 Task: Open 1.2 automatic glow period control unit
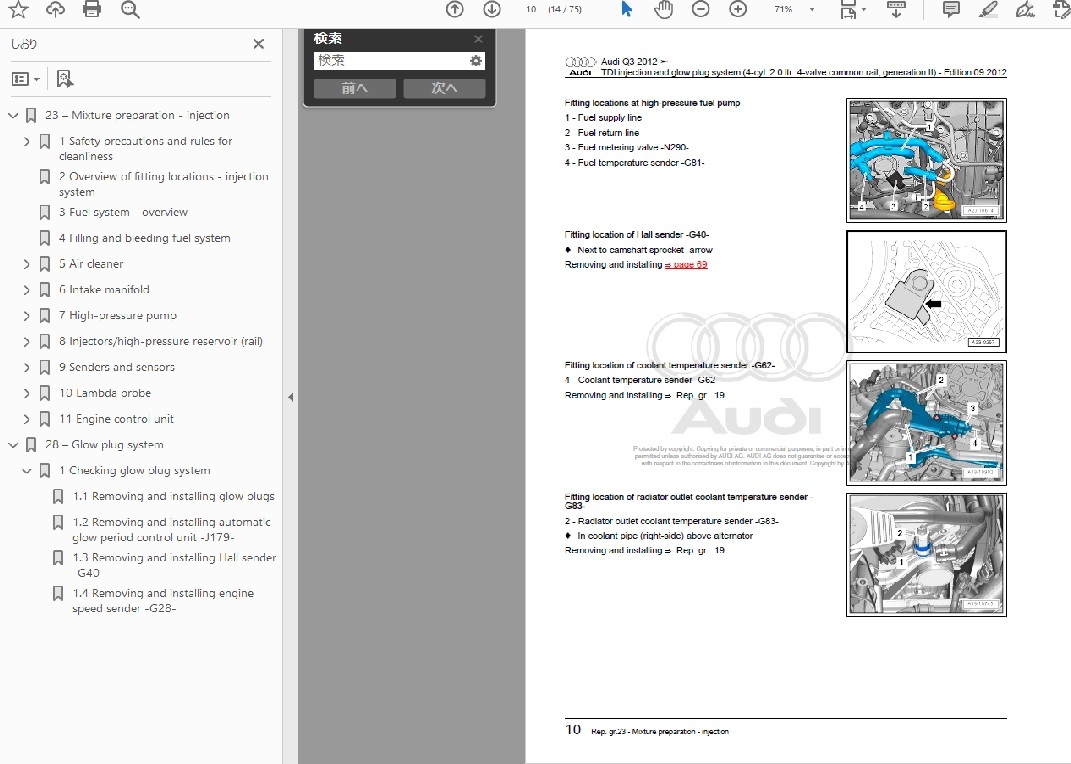click(171, 530)
